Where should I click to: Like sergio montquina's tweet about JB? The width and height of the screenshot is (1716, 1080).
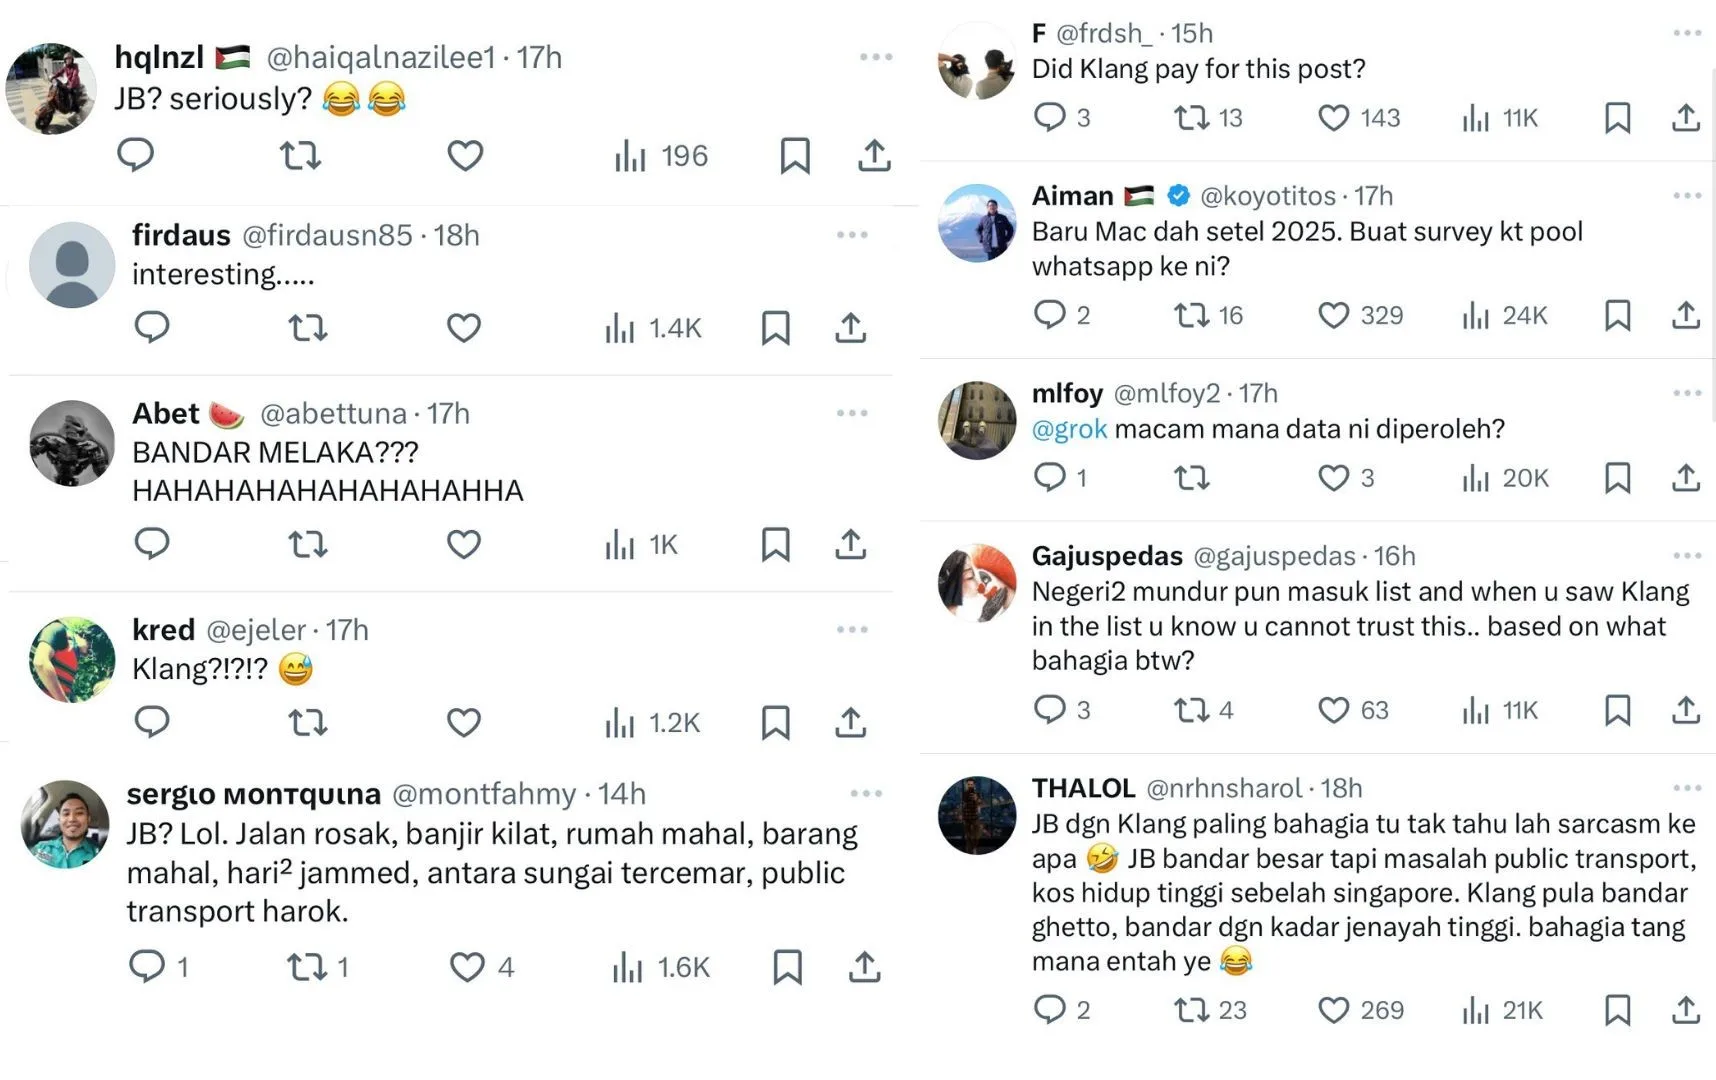pos(467,967)
